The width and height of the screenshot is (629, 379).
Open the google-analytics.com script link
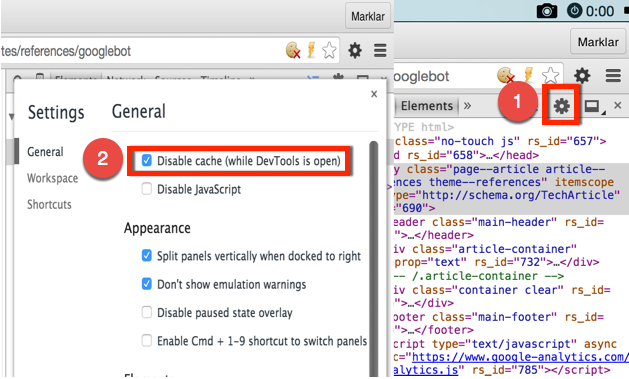(x=520, y=357)
